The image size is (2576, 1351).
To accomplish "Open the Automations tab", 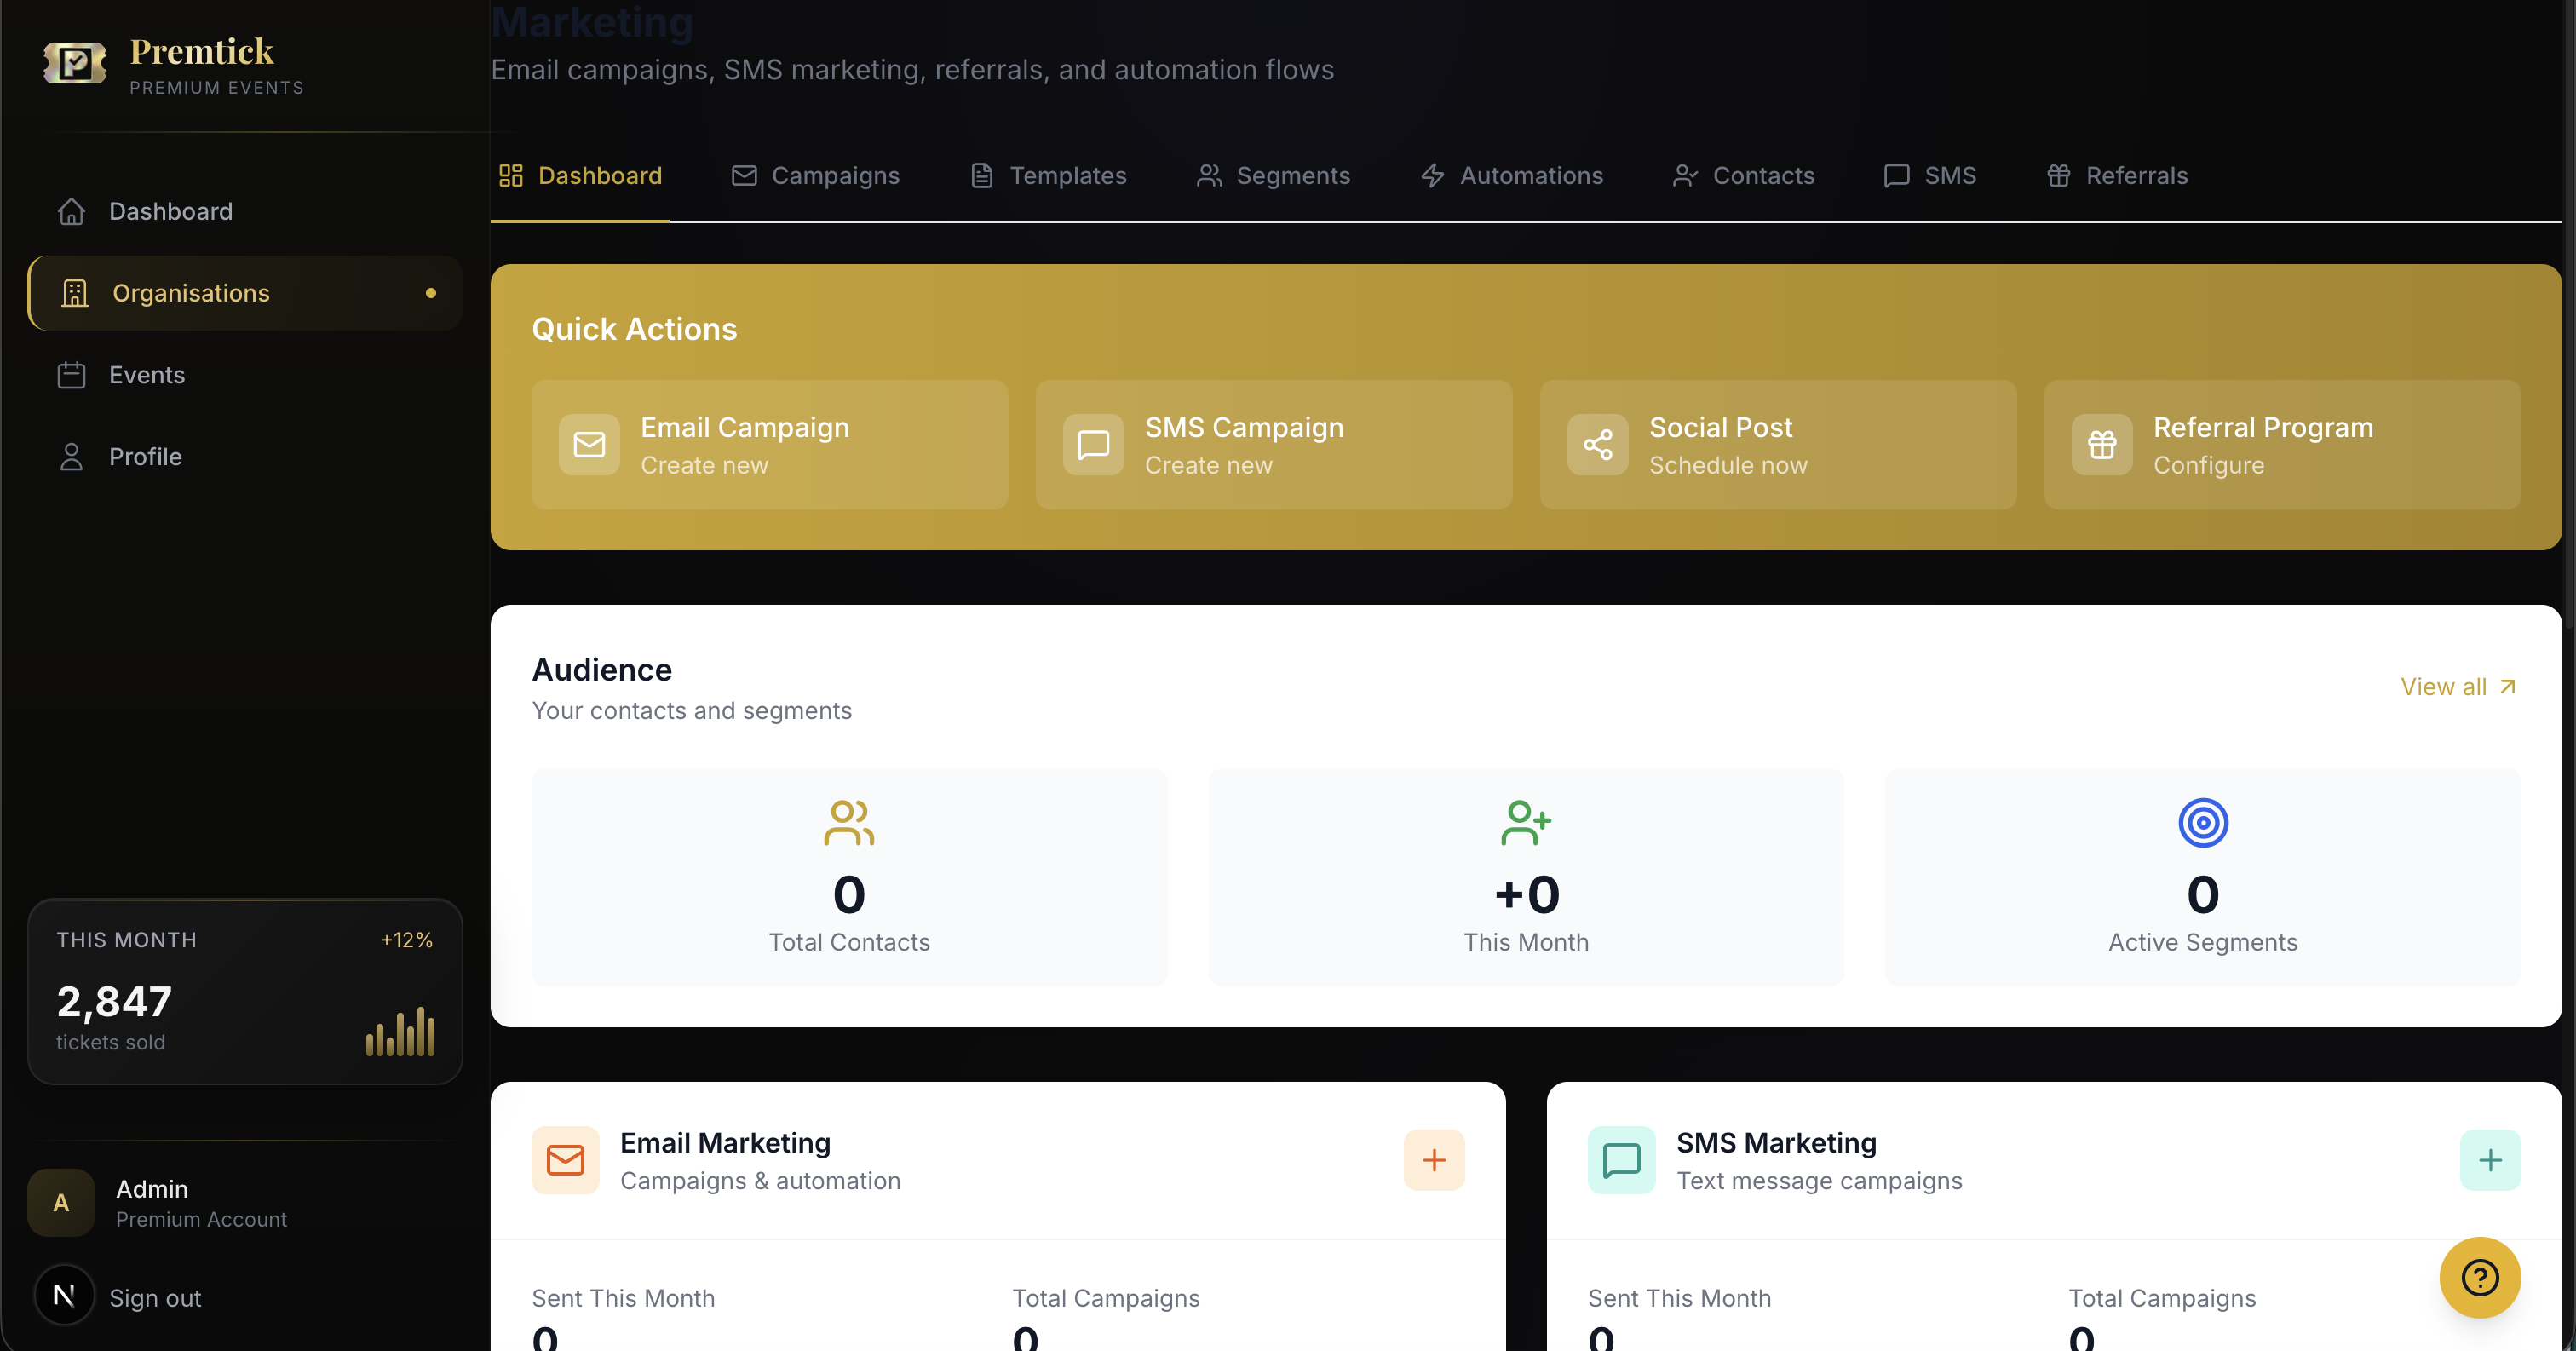I will click(1511, 176).
